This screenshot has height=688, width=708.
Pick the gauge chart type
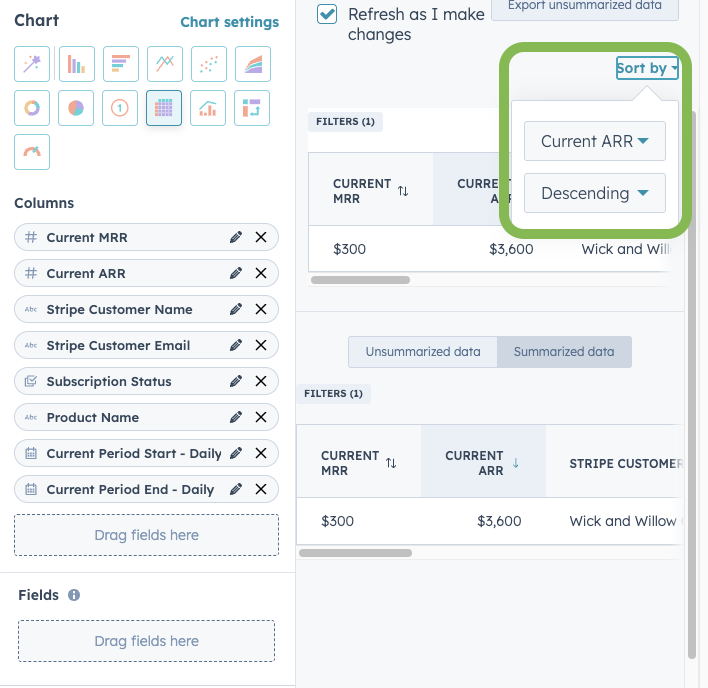(32, 152)
